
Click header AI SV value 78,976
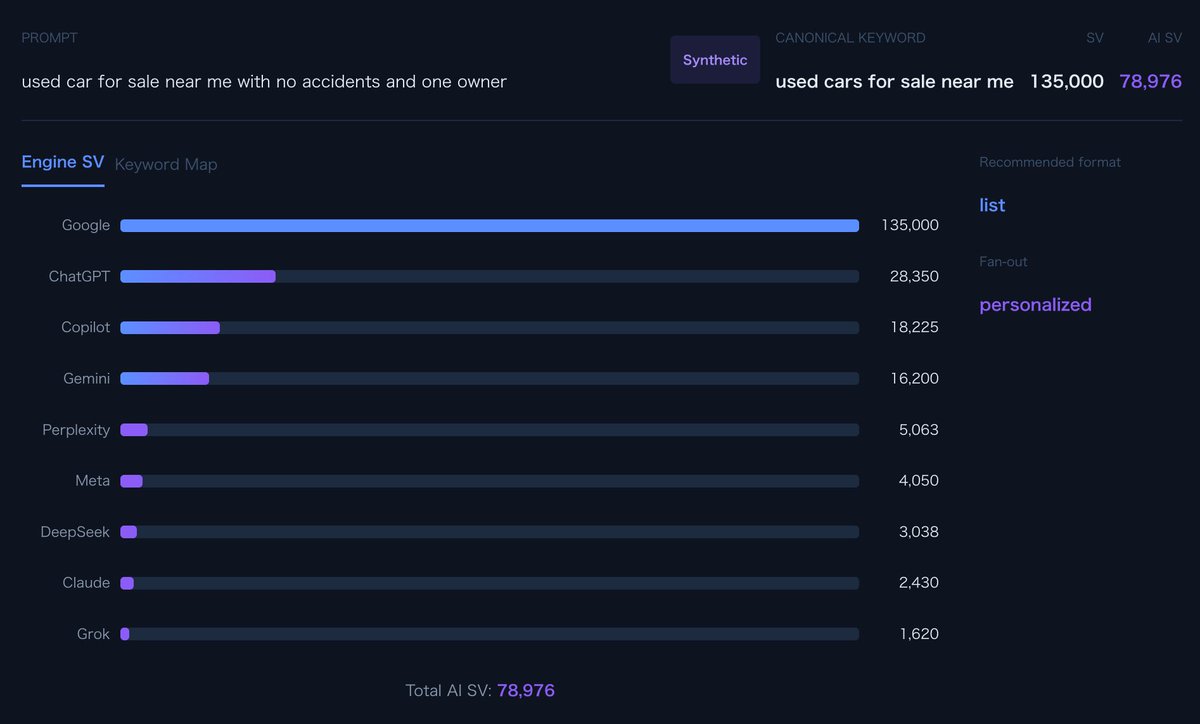pyautogui.click(x=1151, y=82)
